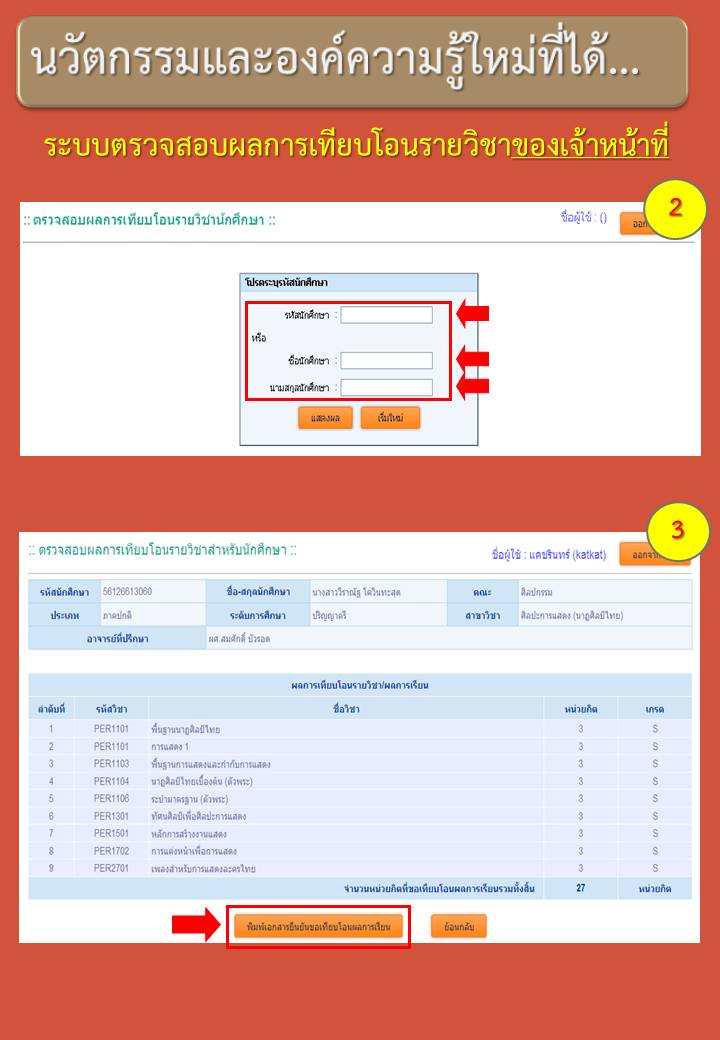Click the หน่วยกิต column header
720x1040 pixels.
click(x=581, y=709)
